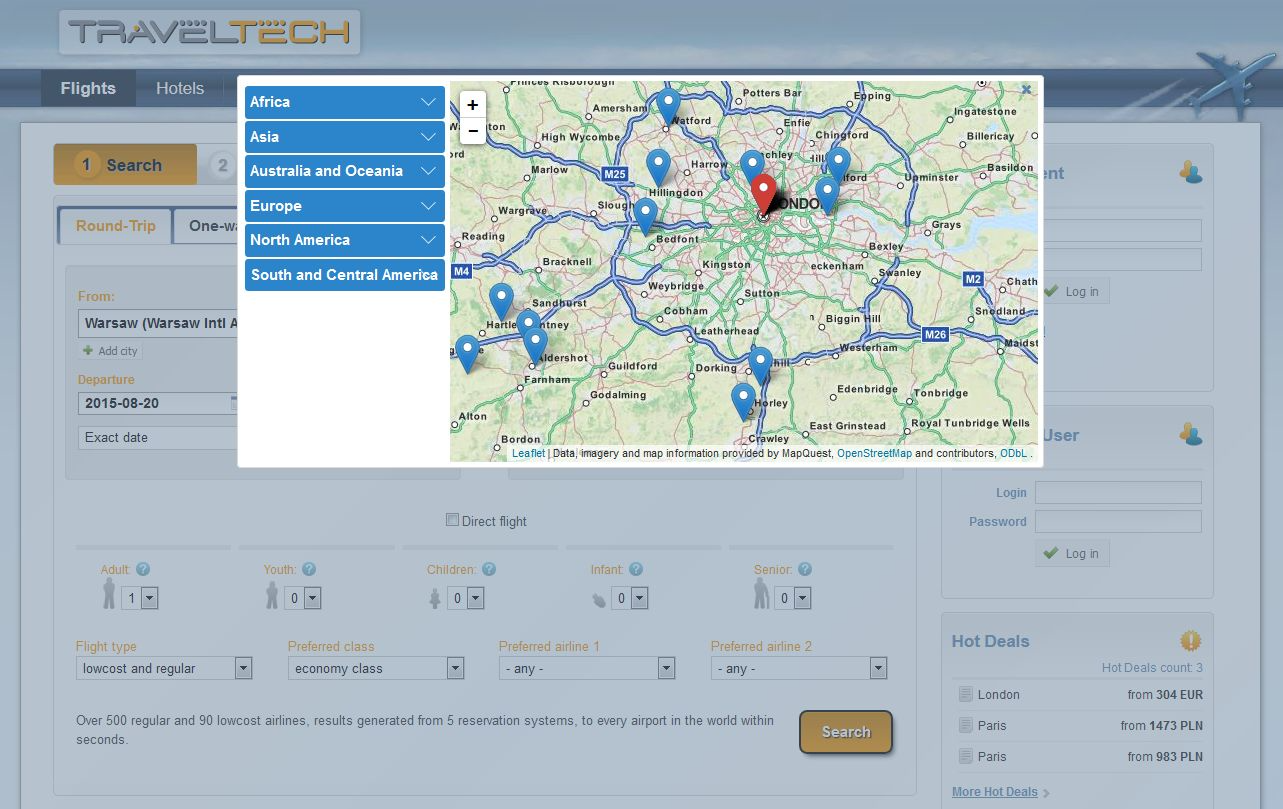
Task: Show help for Senior passengers
Action: (x=805, y=569)
